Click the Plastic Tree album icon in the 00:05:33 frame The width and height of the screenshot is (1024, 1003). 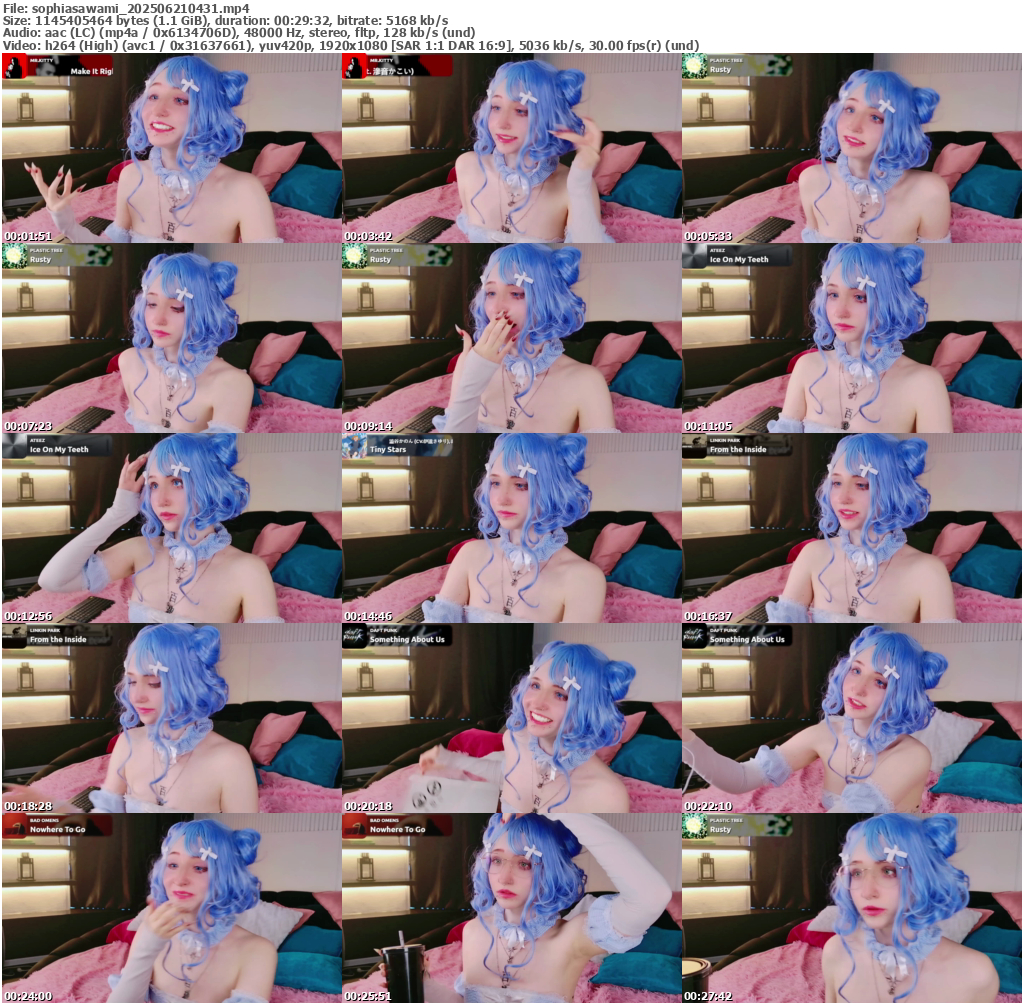695,66
